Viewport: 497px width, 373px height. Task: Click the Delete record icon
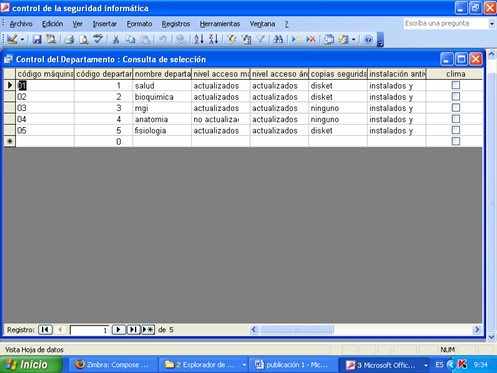(311, 39)
